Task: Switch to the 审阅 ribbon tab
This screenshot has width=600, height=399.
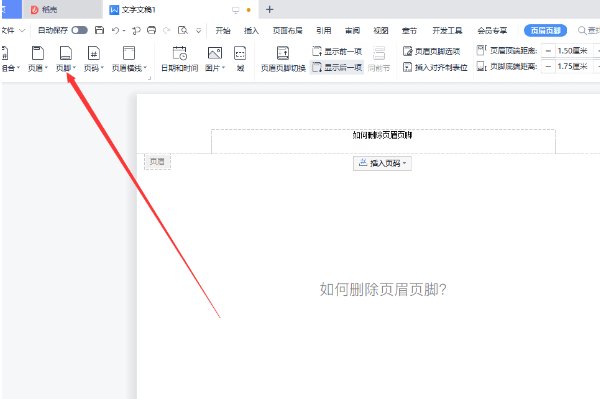Action: (x=352, y=31)
